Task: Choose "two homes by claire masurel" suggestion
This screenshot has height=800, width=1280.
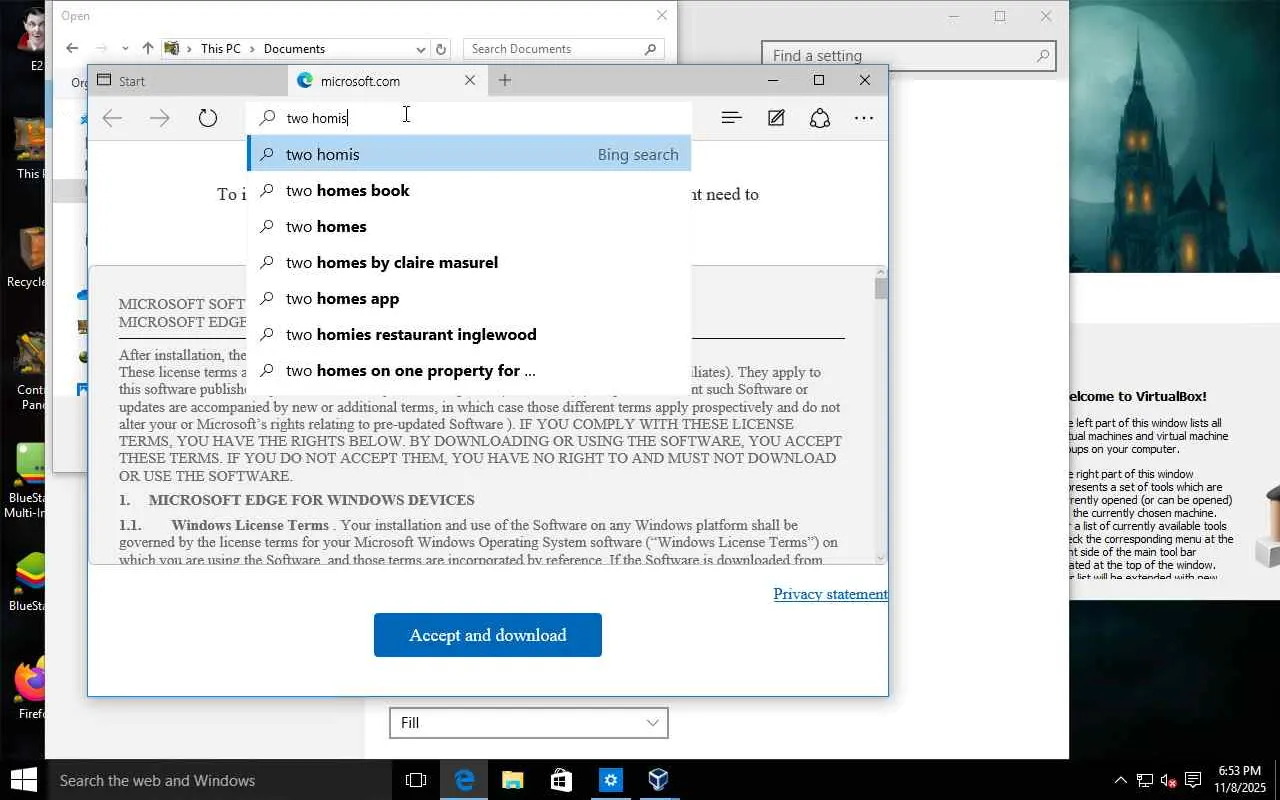Action: 468,262
